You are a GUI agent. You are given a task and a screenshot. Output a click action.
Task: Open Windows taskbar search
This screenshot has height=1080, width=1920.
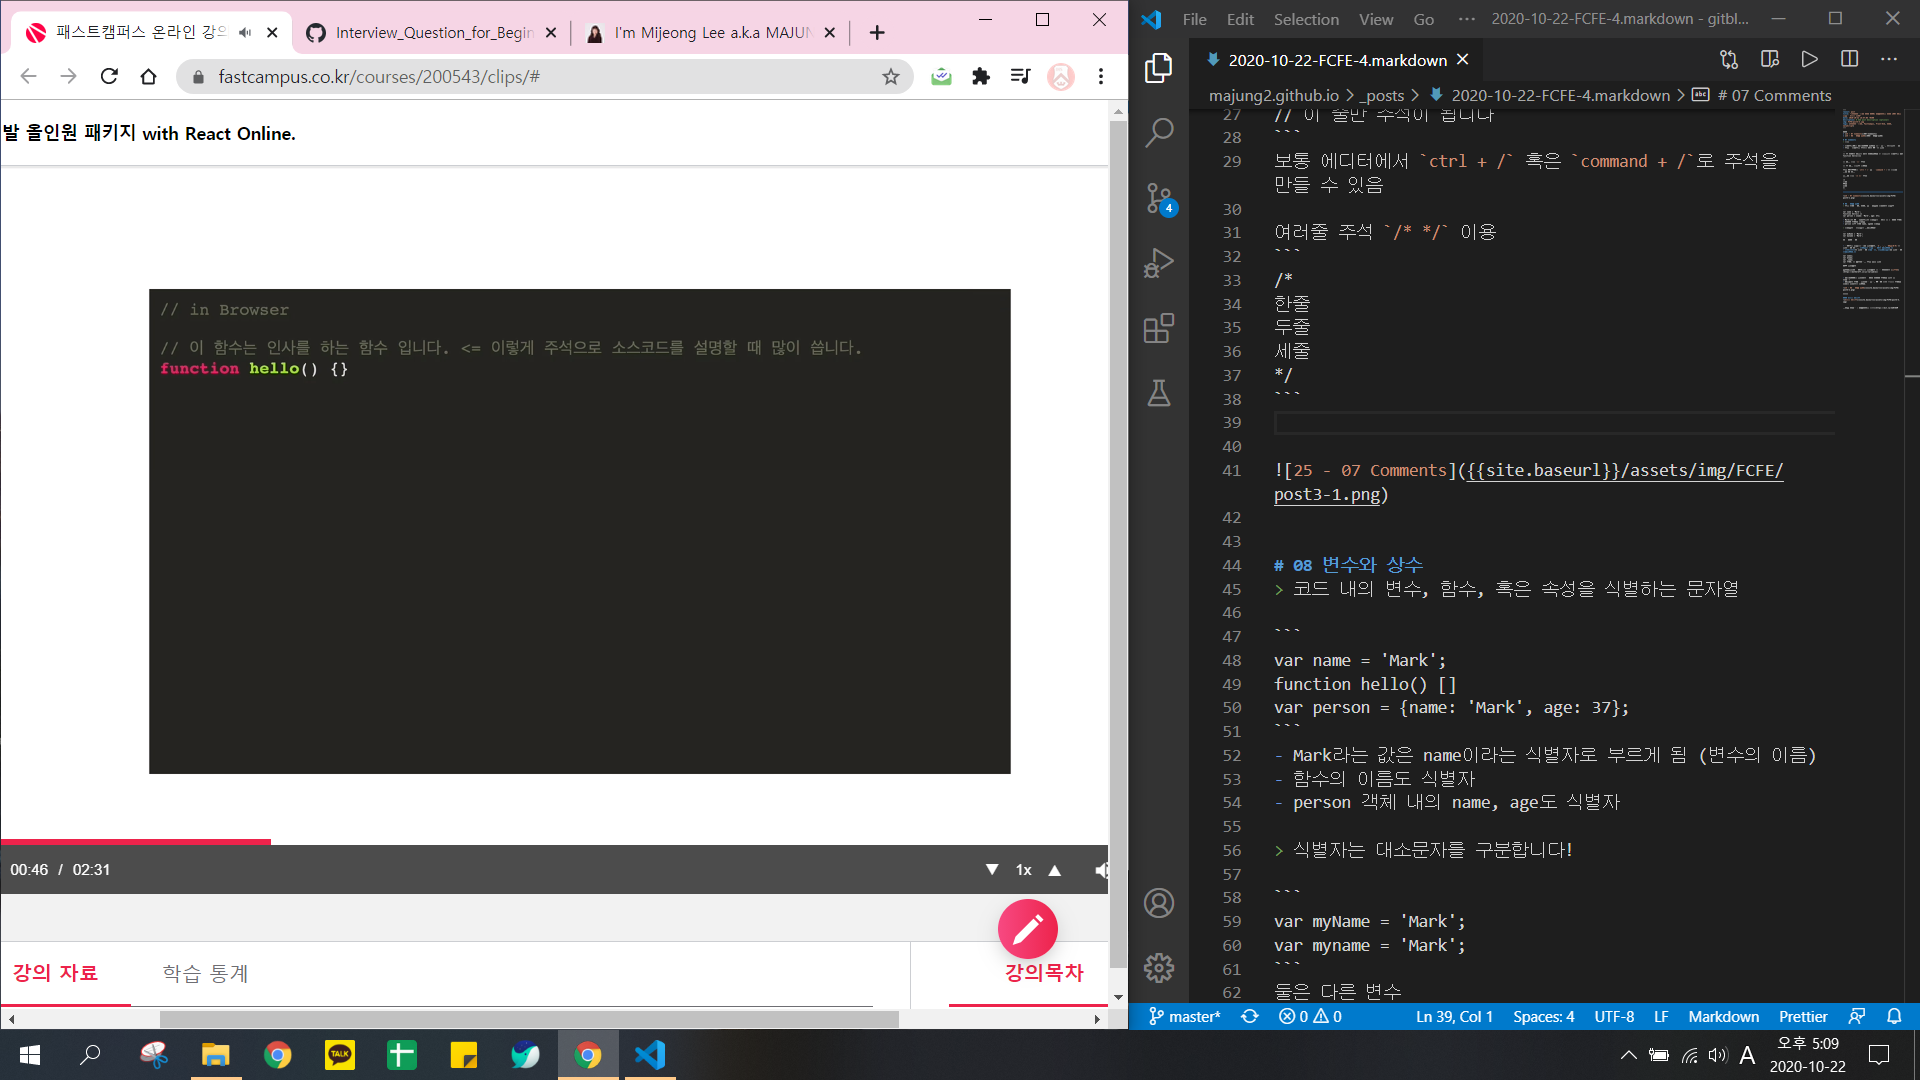coord(91,1055)
